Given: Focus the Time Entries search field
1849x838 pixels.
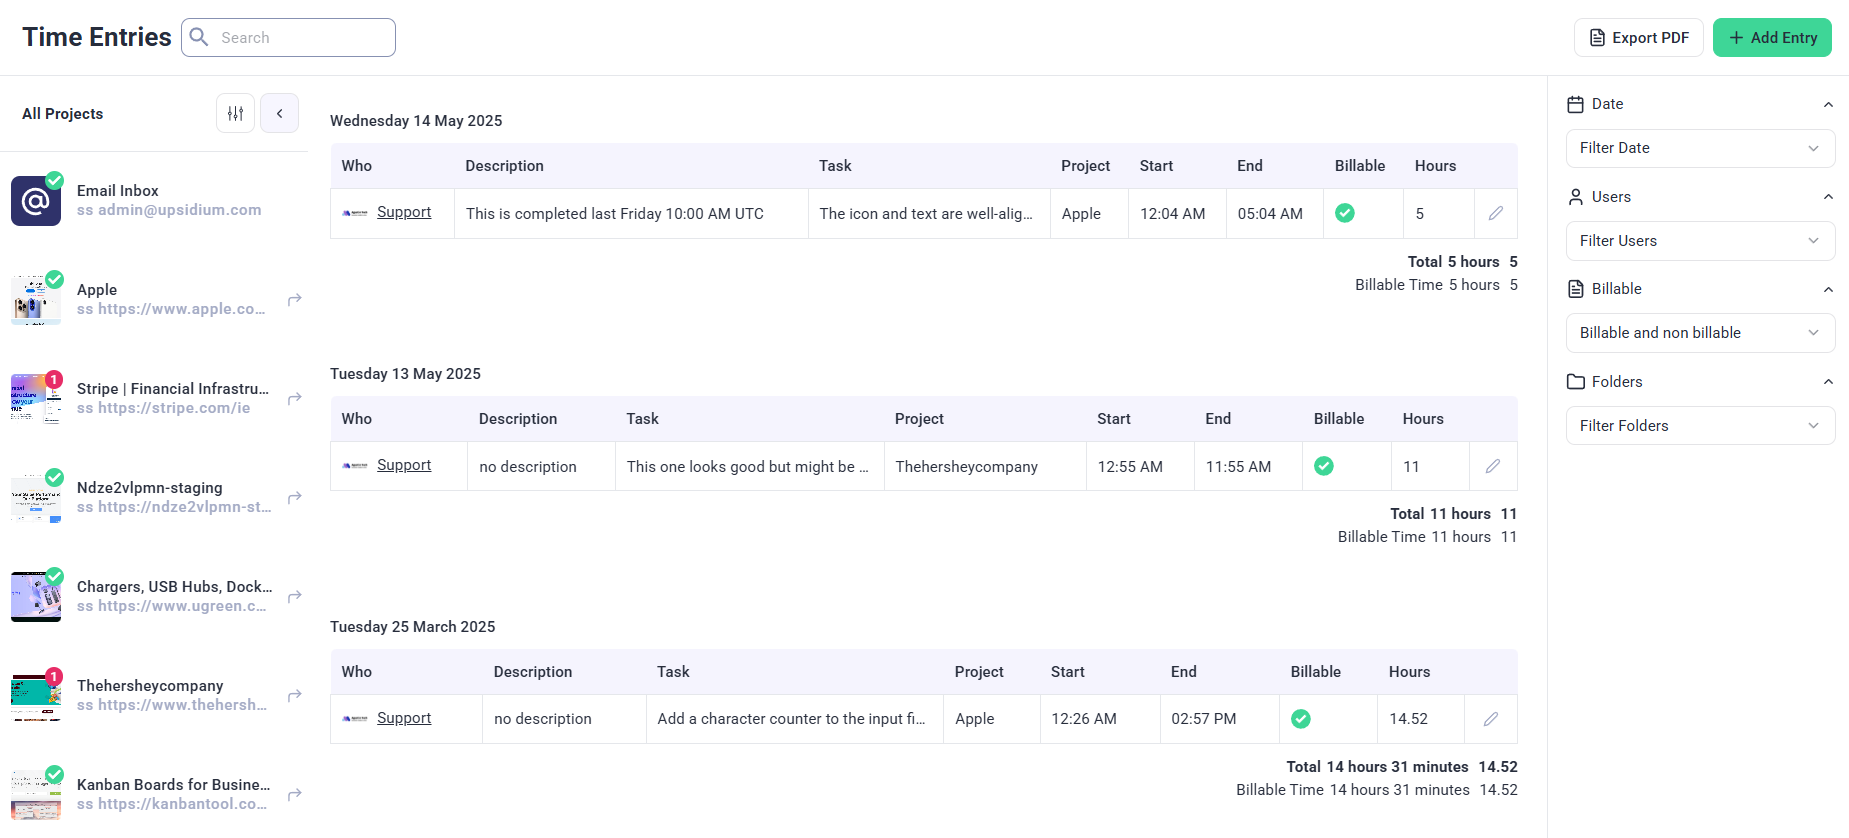Looking at the screenshot, I should (x=300, y=38).
